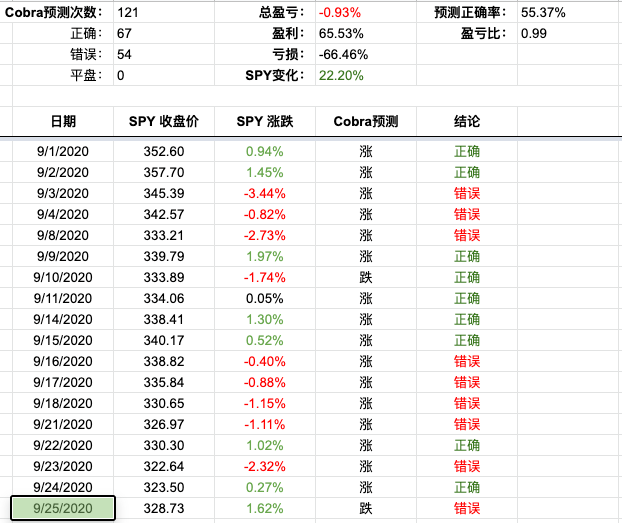
Task: Click the change cell 0.05%
Action: click(x=265, y=298)
